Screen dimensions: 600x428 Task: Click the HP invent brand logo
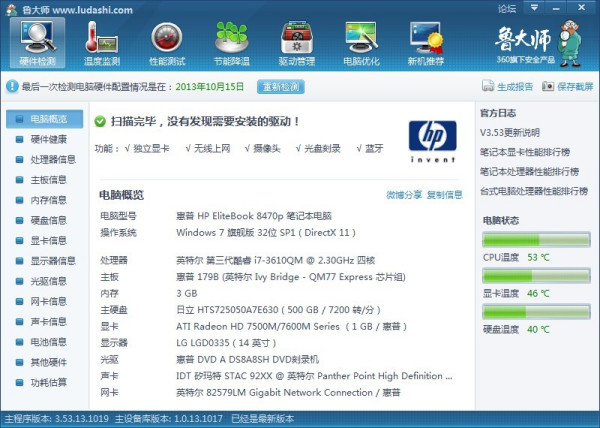tap(433, 141)
